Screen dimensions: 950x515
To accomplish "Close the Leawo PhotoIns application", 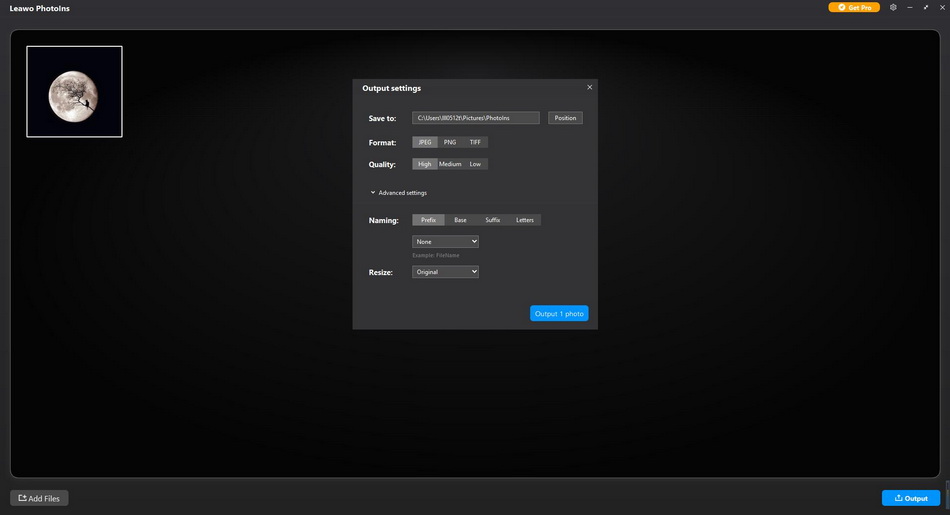I will [x=941, y=7].
